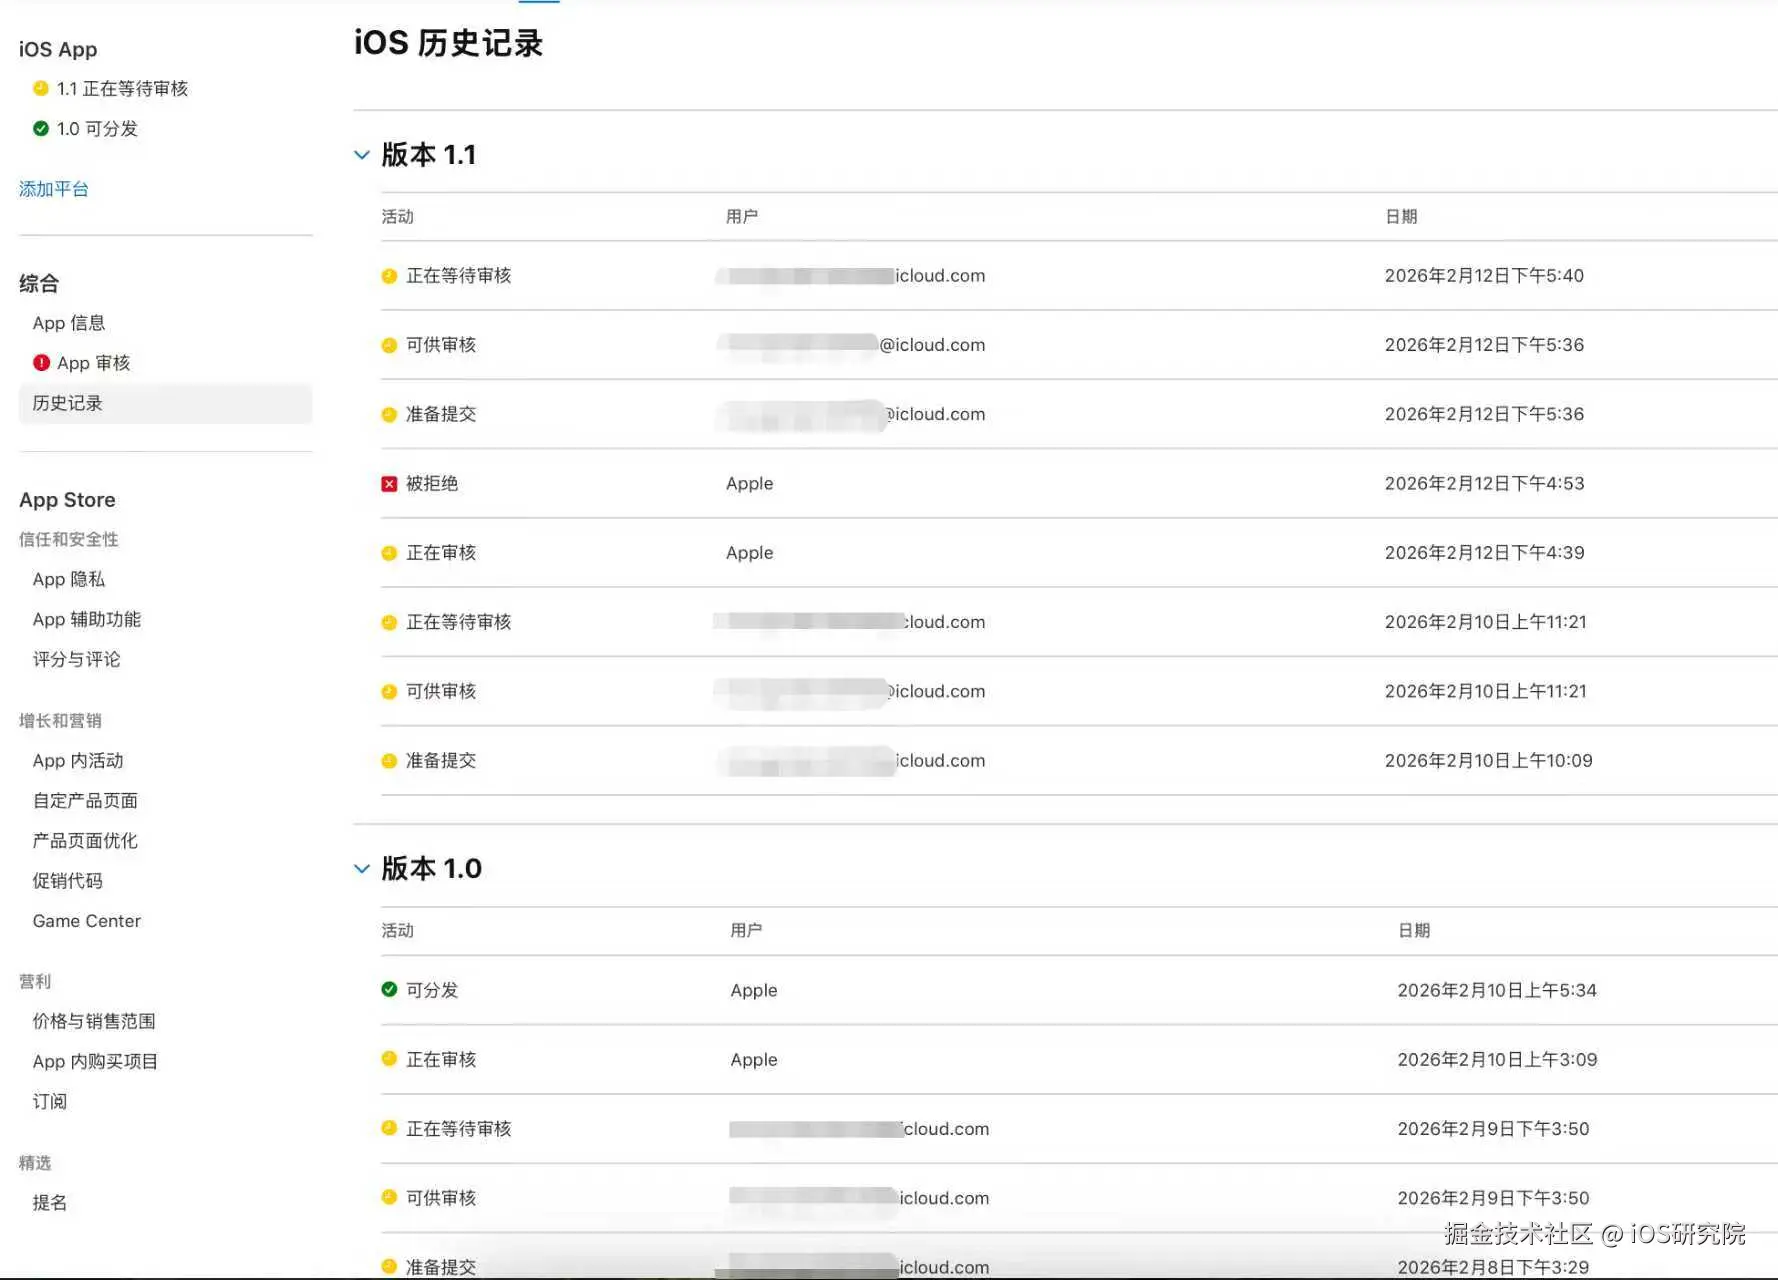Viewport: 1778px width, 1280px height.
Task: Click the date 2026年2月12日下午4:53
Action: [1485, 484]
